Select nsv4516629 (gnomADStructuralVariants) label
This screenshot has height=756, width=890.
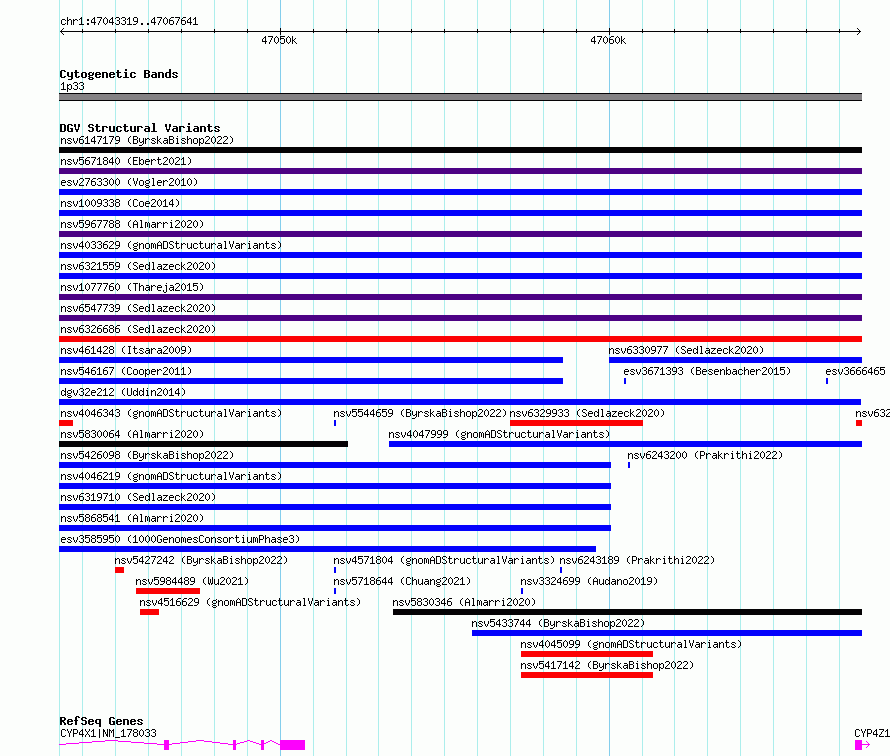(x=250, y=602)
